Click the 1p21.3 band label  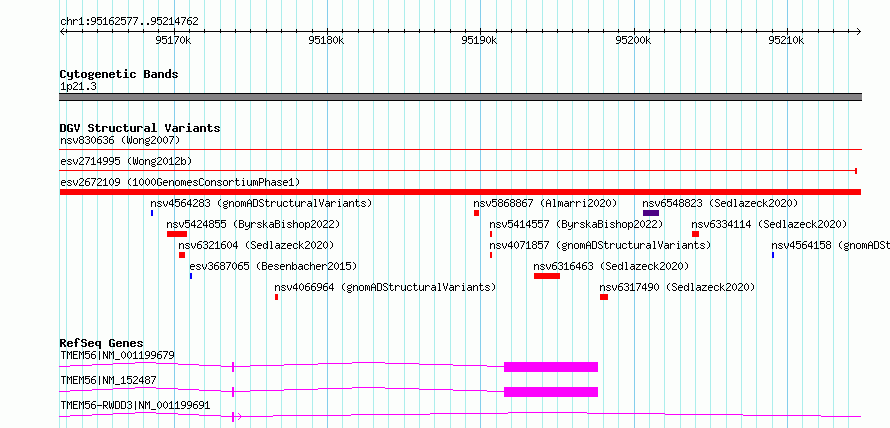(78, 87)
